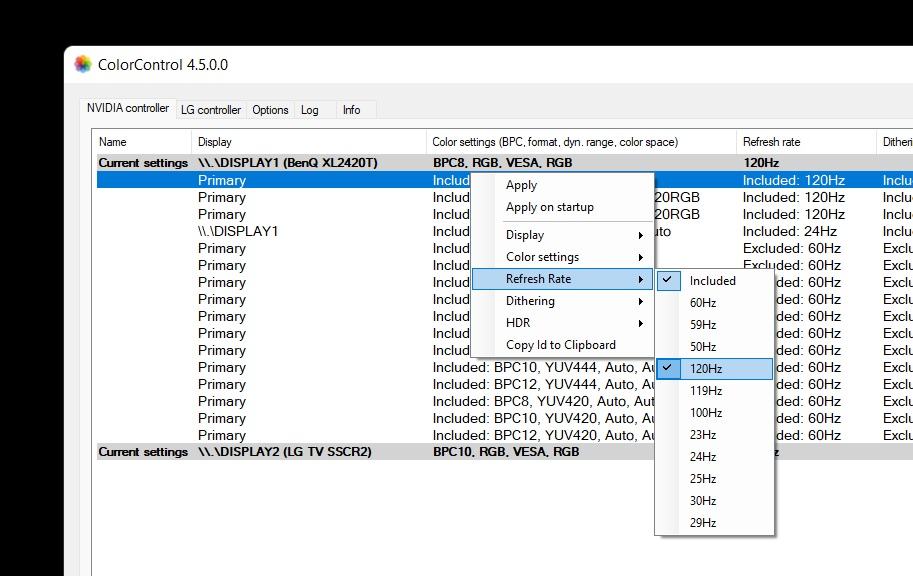The height and width of the screenshot is (576, 913).
Task: Choose Copy Id to Clipboard
Action: 561,345
